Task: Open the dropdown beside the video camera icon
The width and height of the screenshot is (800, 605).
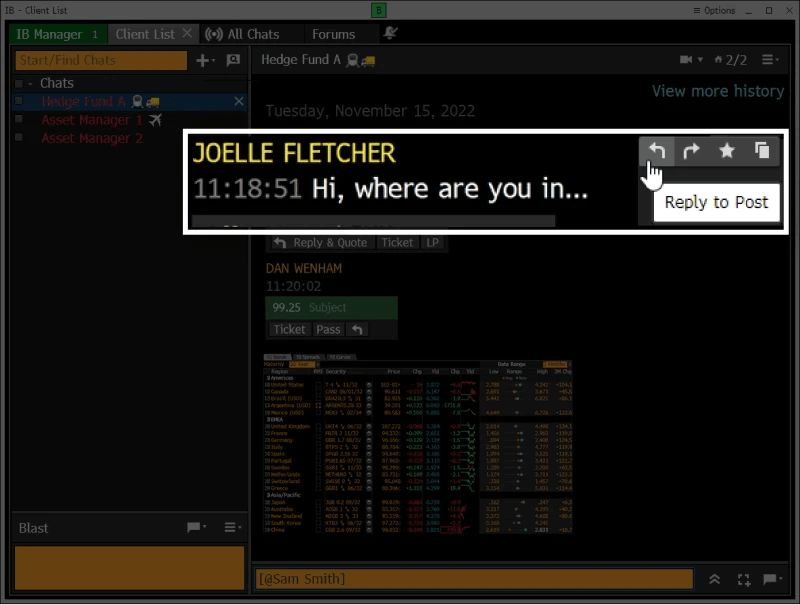Action: coord(700,60)
